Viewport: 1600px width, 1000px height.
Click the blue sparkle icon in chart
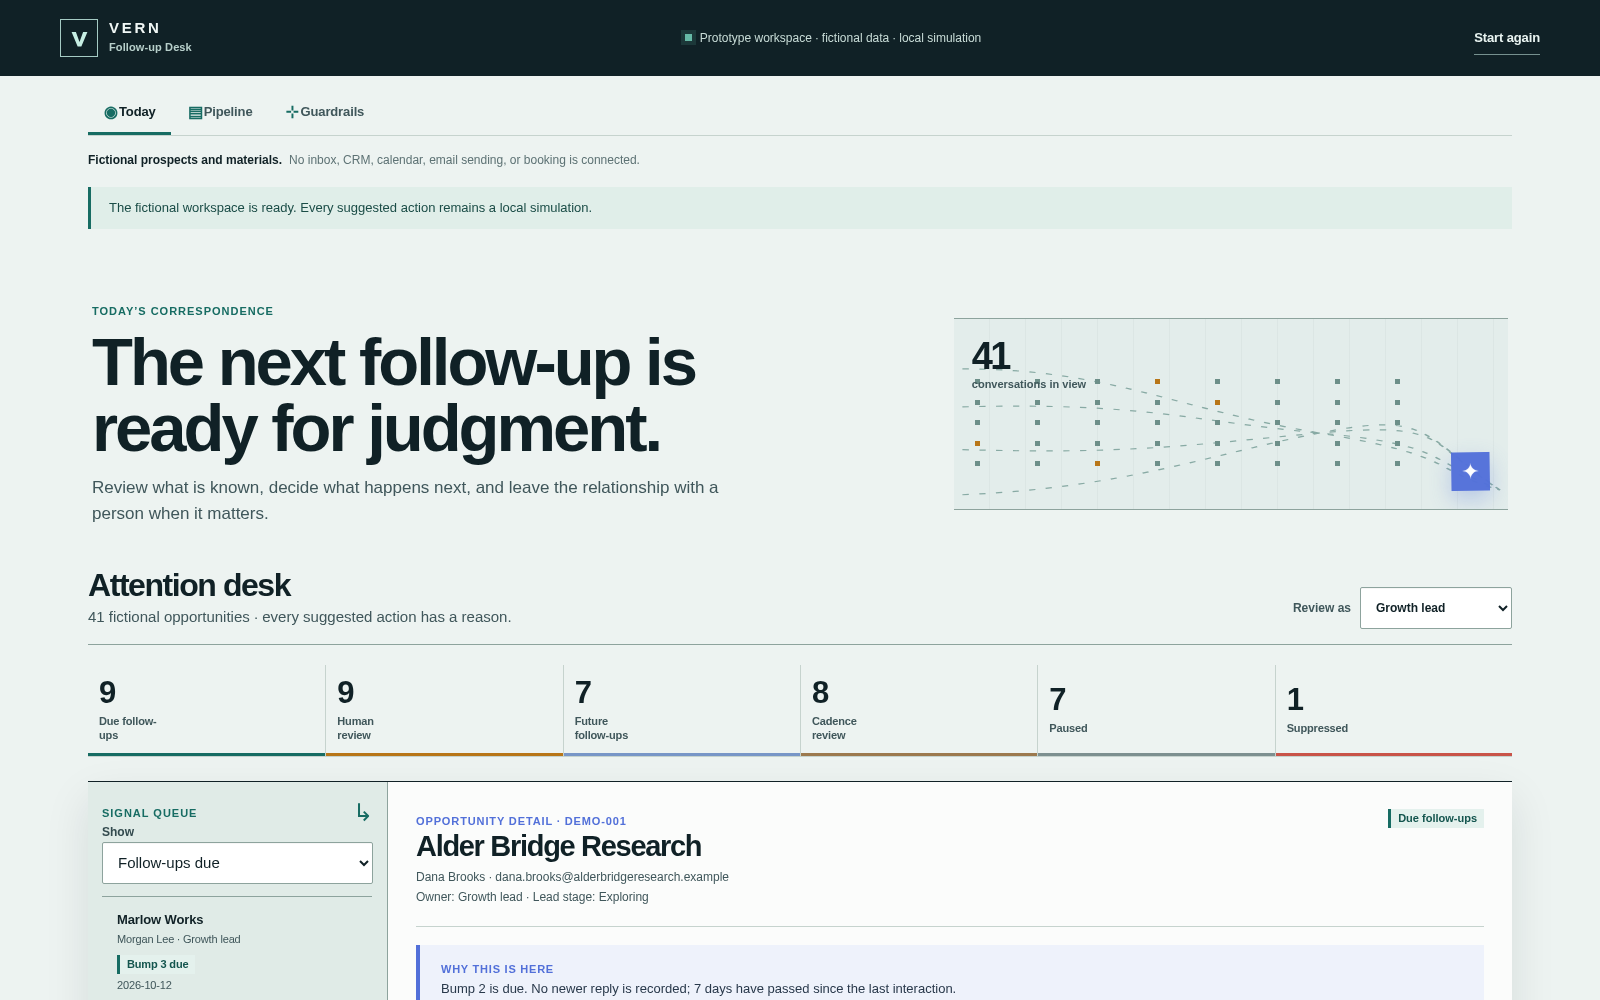(x=1470, y=471)
